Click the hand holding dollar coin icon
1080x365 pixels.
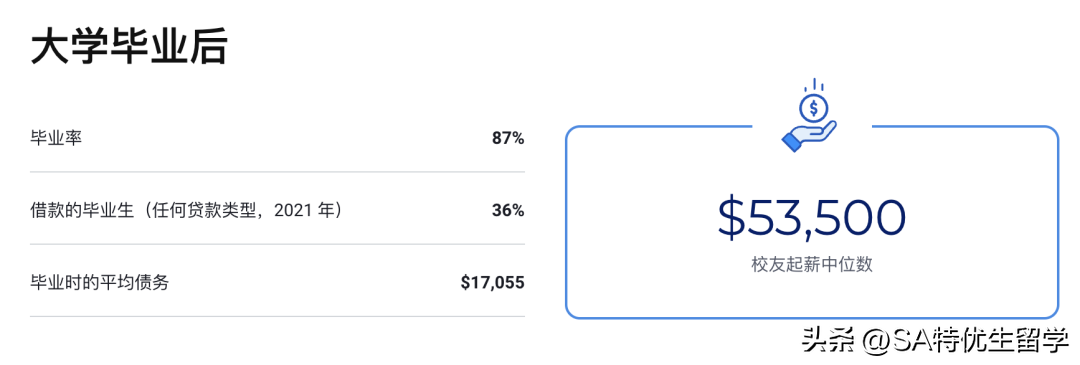(x=812, y=116)
